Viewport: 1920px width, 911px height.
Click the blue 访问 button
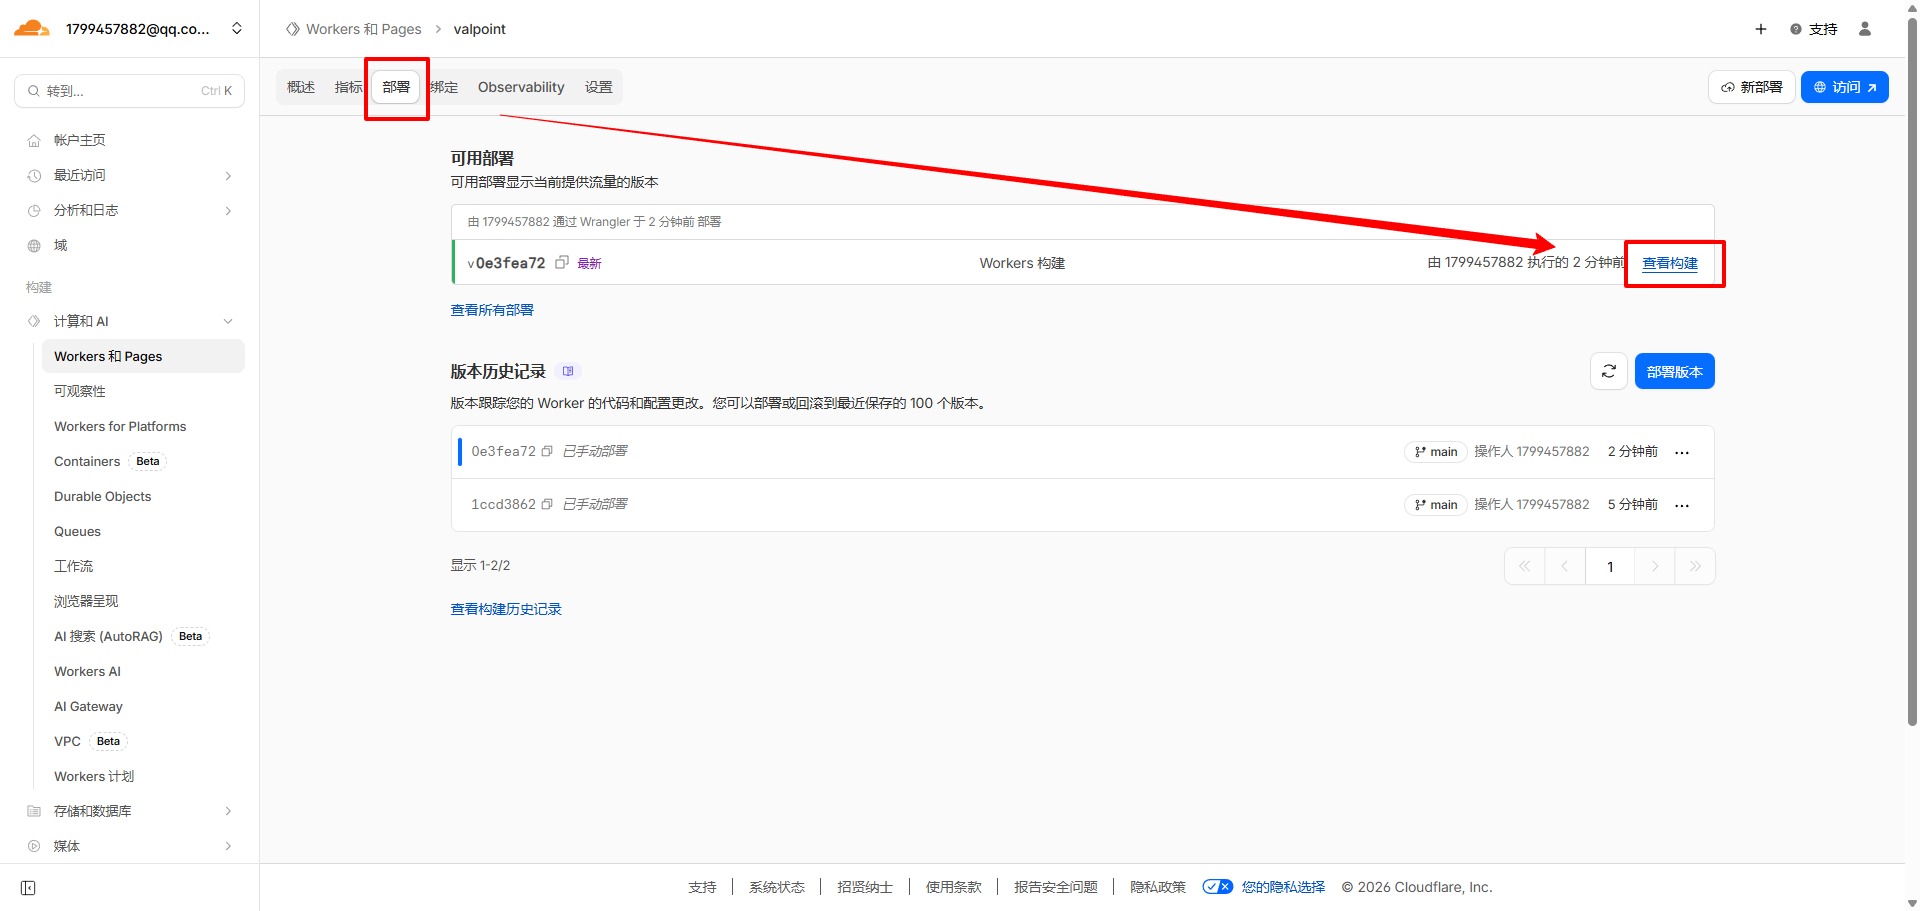pyautogui.click(x=1845, y=87)
